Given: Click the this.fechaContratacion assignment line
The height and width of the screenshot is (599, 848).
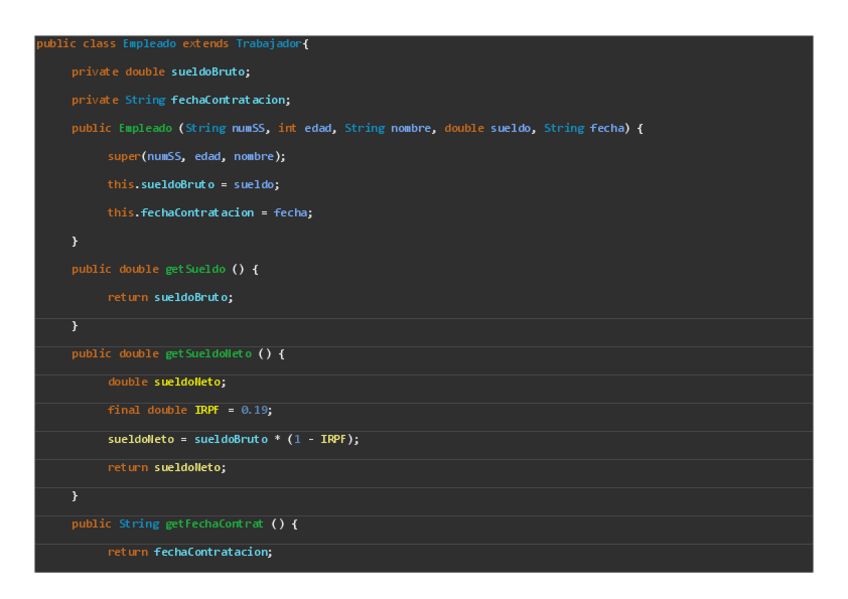Looking at the screenshot, I should point(210,213).
